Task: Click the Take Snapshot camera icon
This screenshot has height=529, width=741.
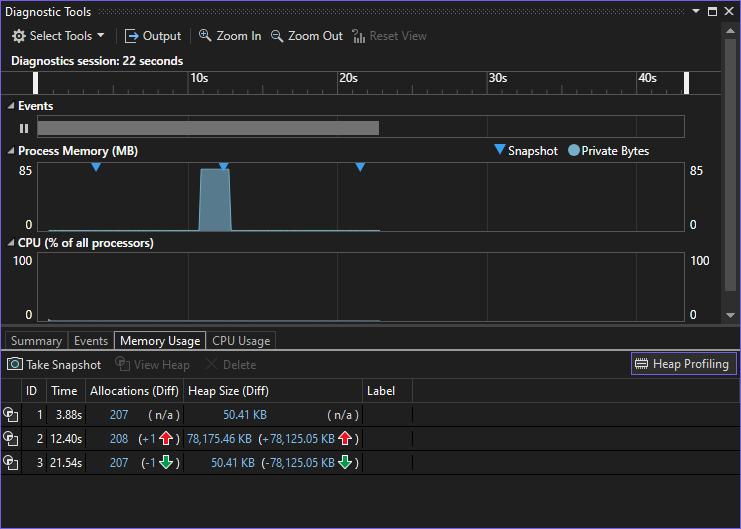Action: click(x=15, y=364)
